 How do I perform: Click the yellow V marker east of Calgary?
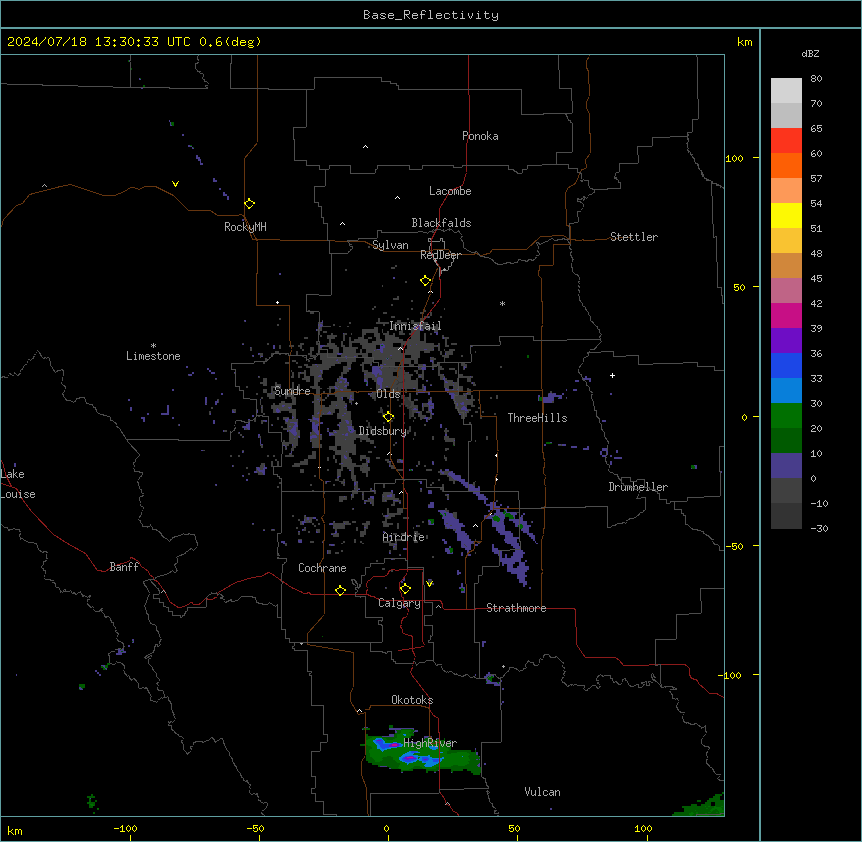[x=429, y=584]
